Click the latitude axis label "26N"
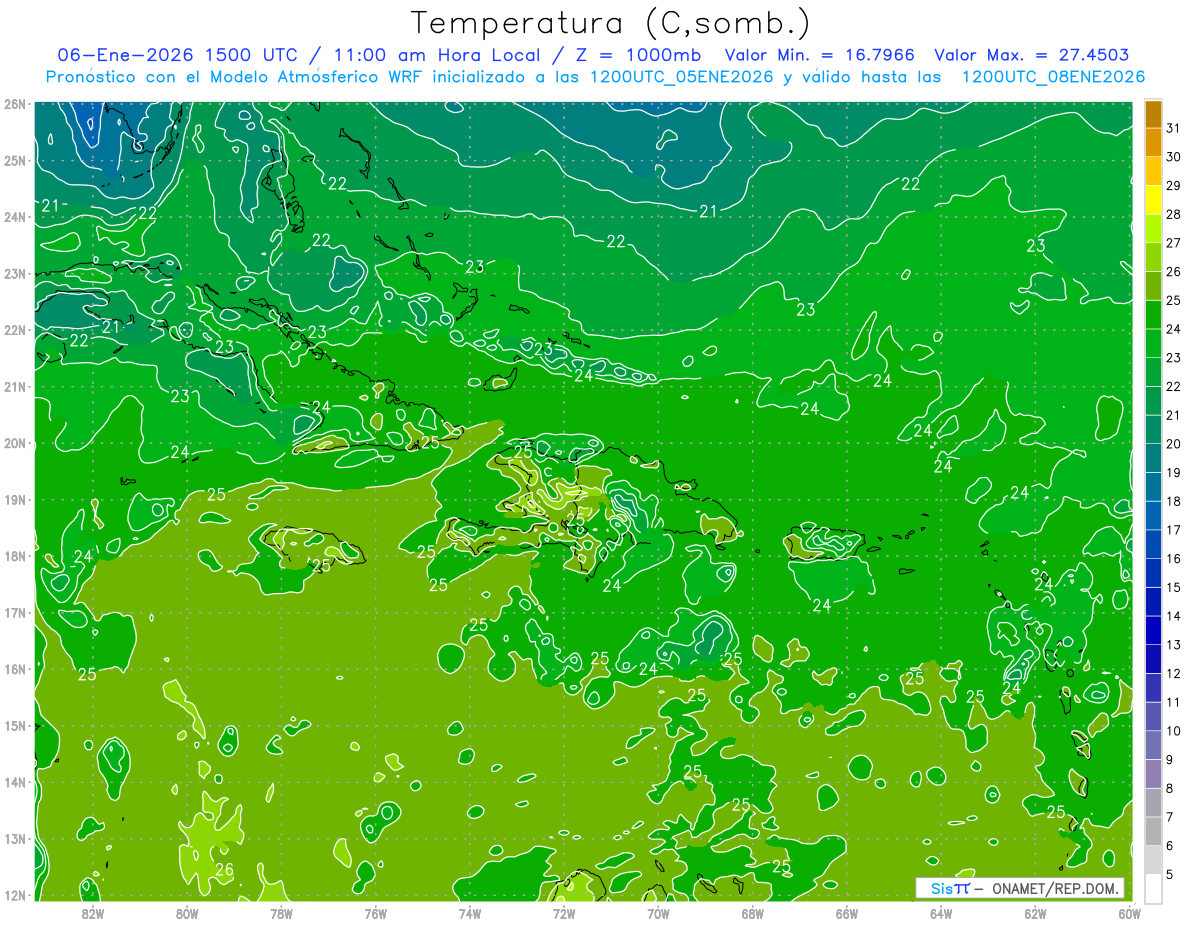1200x927 pixels. (x=16, y=104)
